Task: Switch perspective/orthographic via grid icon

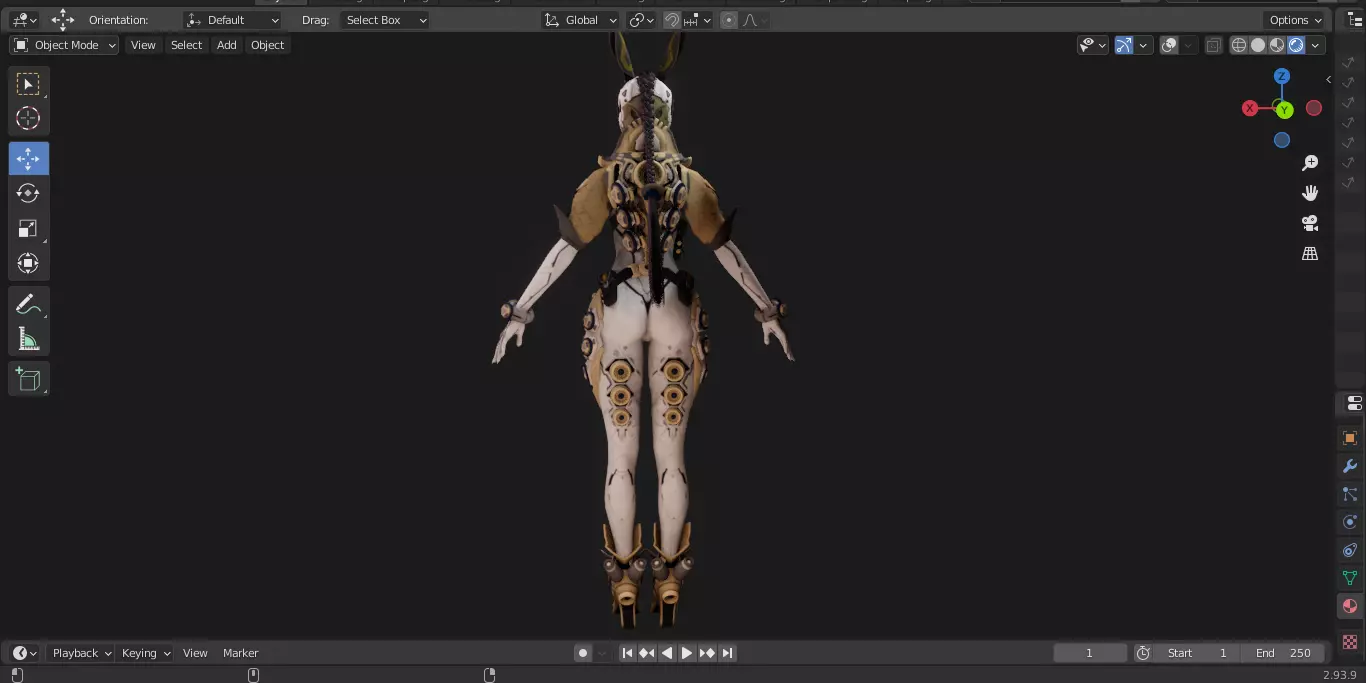Action: click(1310, 253)
